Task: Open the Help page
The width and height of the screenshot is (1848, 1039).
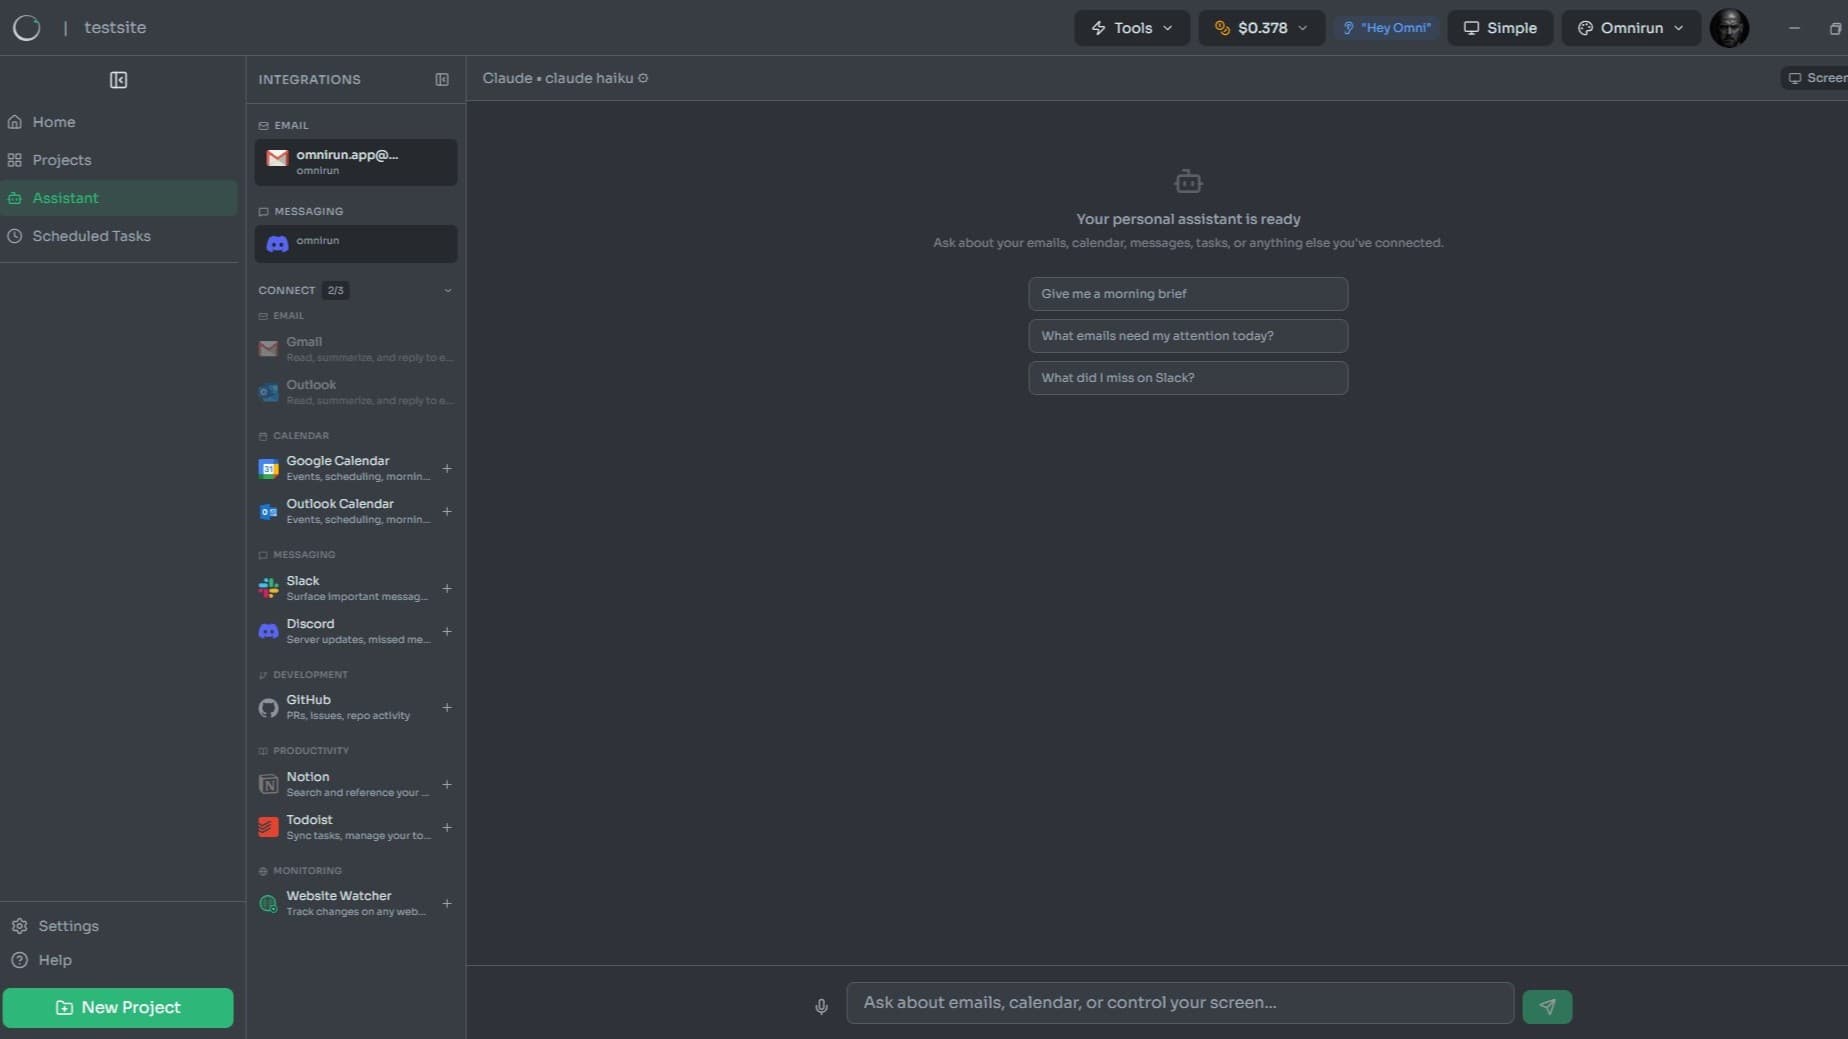Action: point(54,960)
